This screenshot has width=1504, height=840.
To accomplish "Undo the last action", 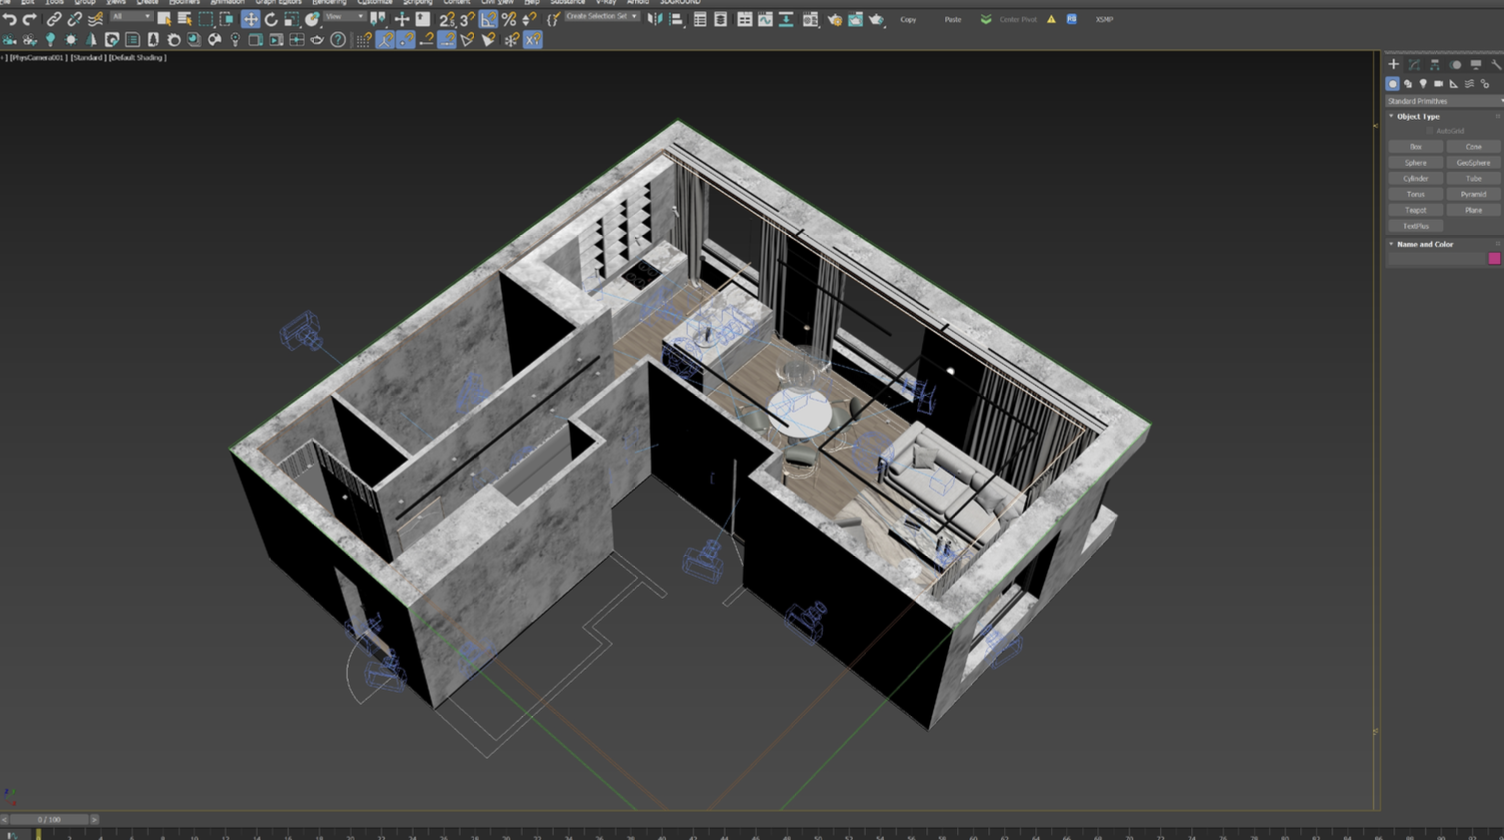I will pyautogui.click(x=9, y=19).
